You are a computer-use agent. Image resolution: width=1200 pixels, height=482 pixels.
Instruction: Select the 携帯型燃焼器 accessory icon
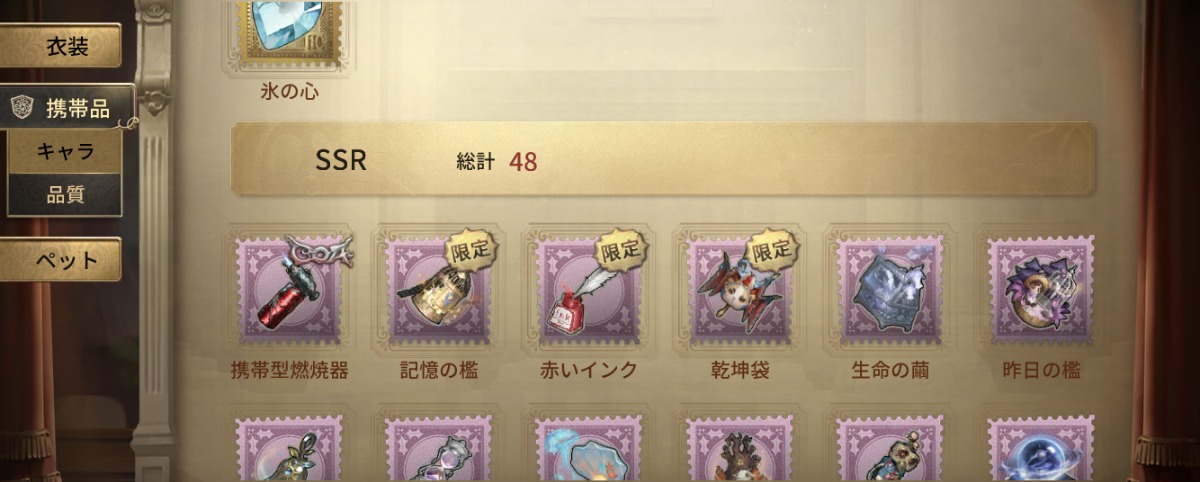(x=289, y=290)
